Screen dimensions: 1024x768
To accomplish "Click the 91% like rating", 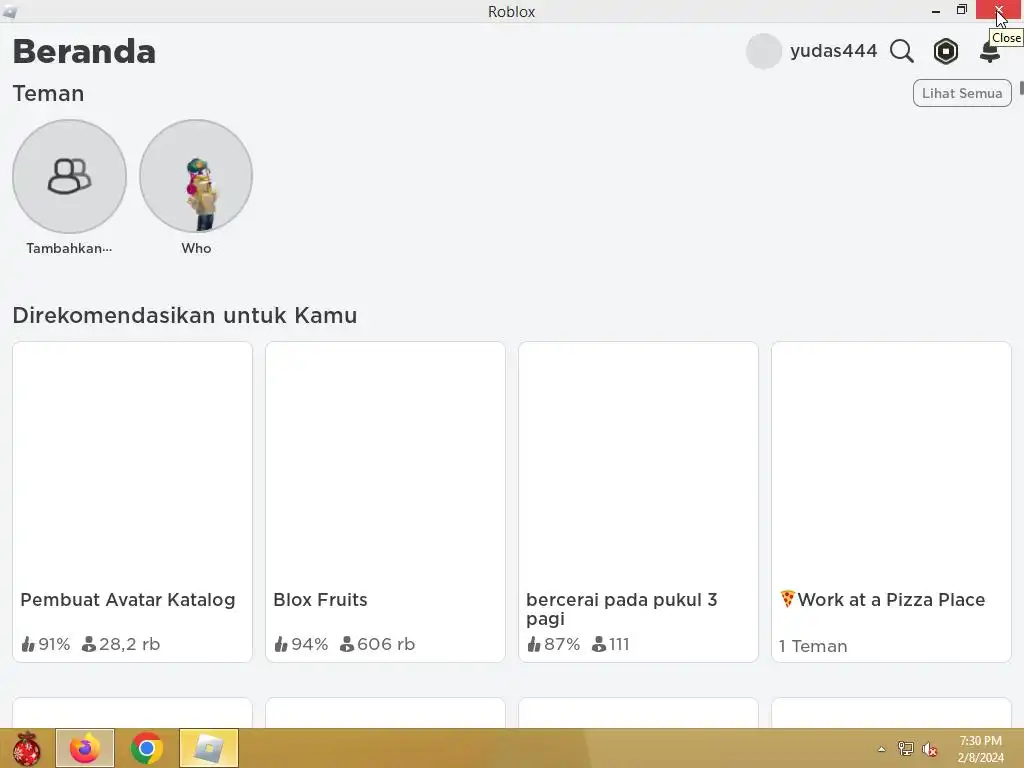I will (46, 644).
